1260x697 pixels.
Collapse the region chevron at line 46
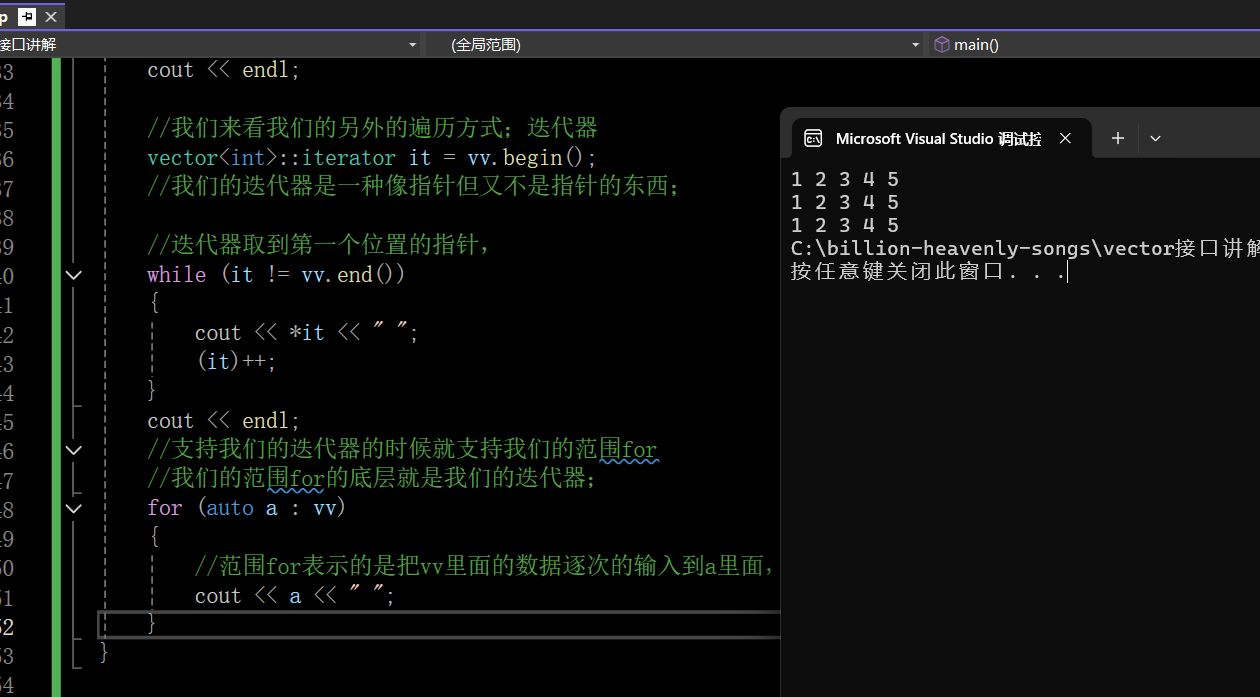[x=73, y=449]
